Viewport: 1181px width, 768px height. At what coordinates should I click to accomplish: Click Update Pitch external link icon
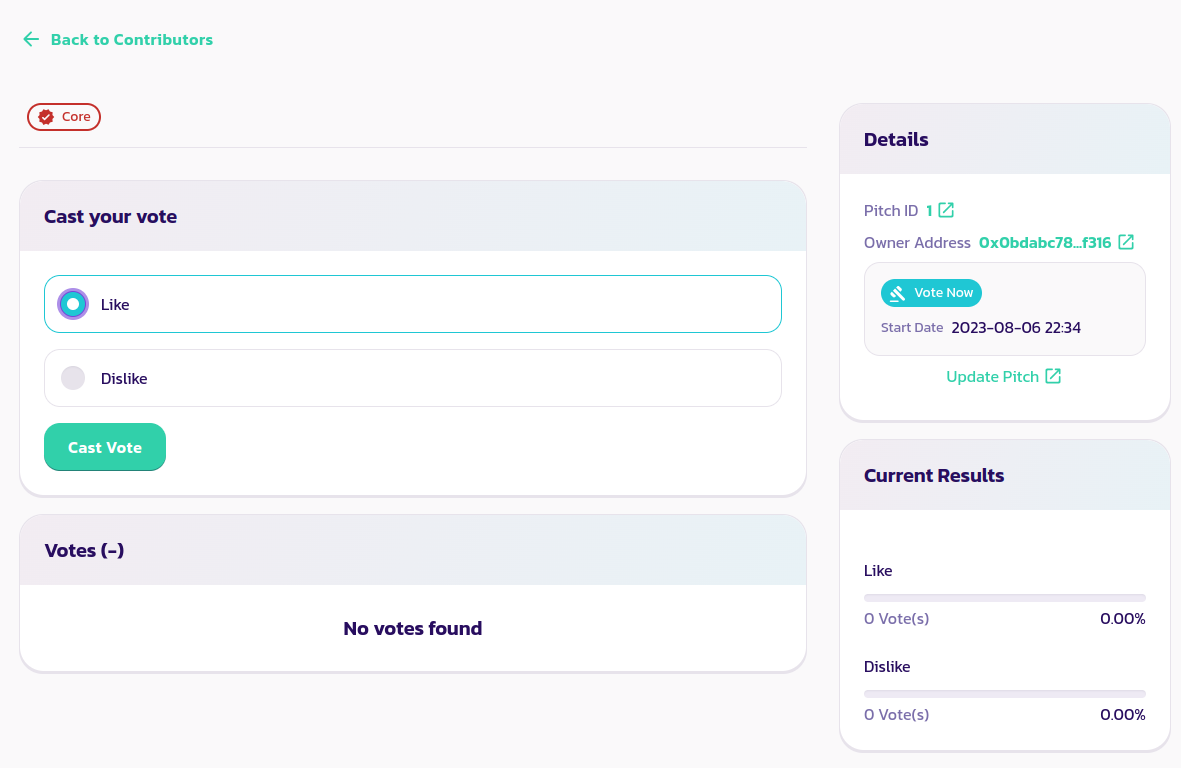1053,376
